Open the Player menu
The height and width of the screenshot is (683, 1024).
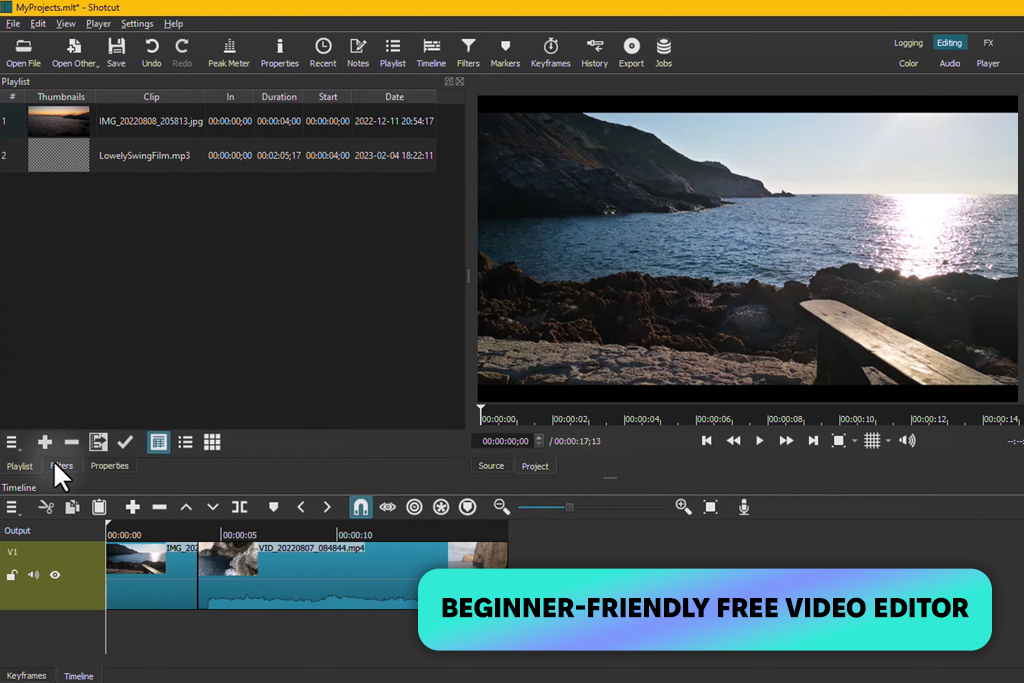point(98,24)
